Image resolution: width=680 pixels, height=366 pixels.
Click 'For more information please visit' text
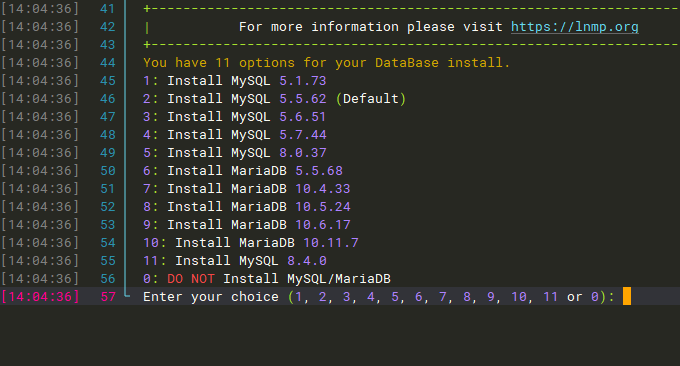(x=370, y=27)
